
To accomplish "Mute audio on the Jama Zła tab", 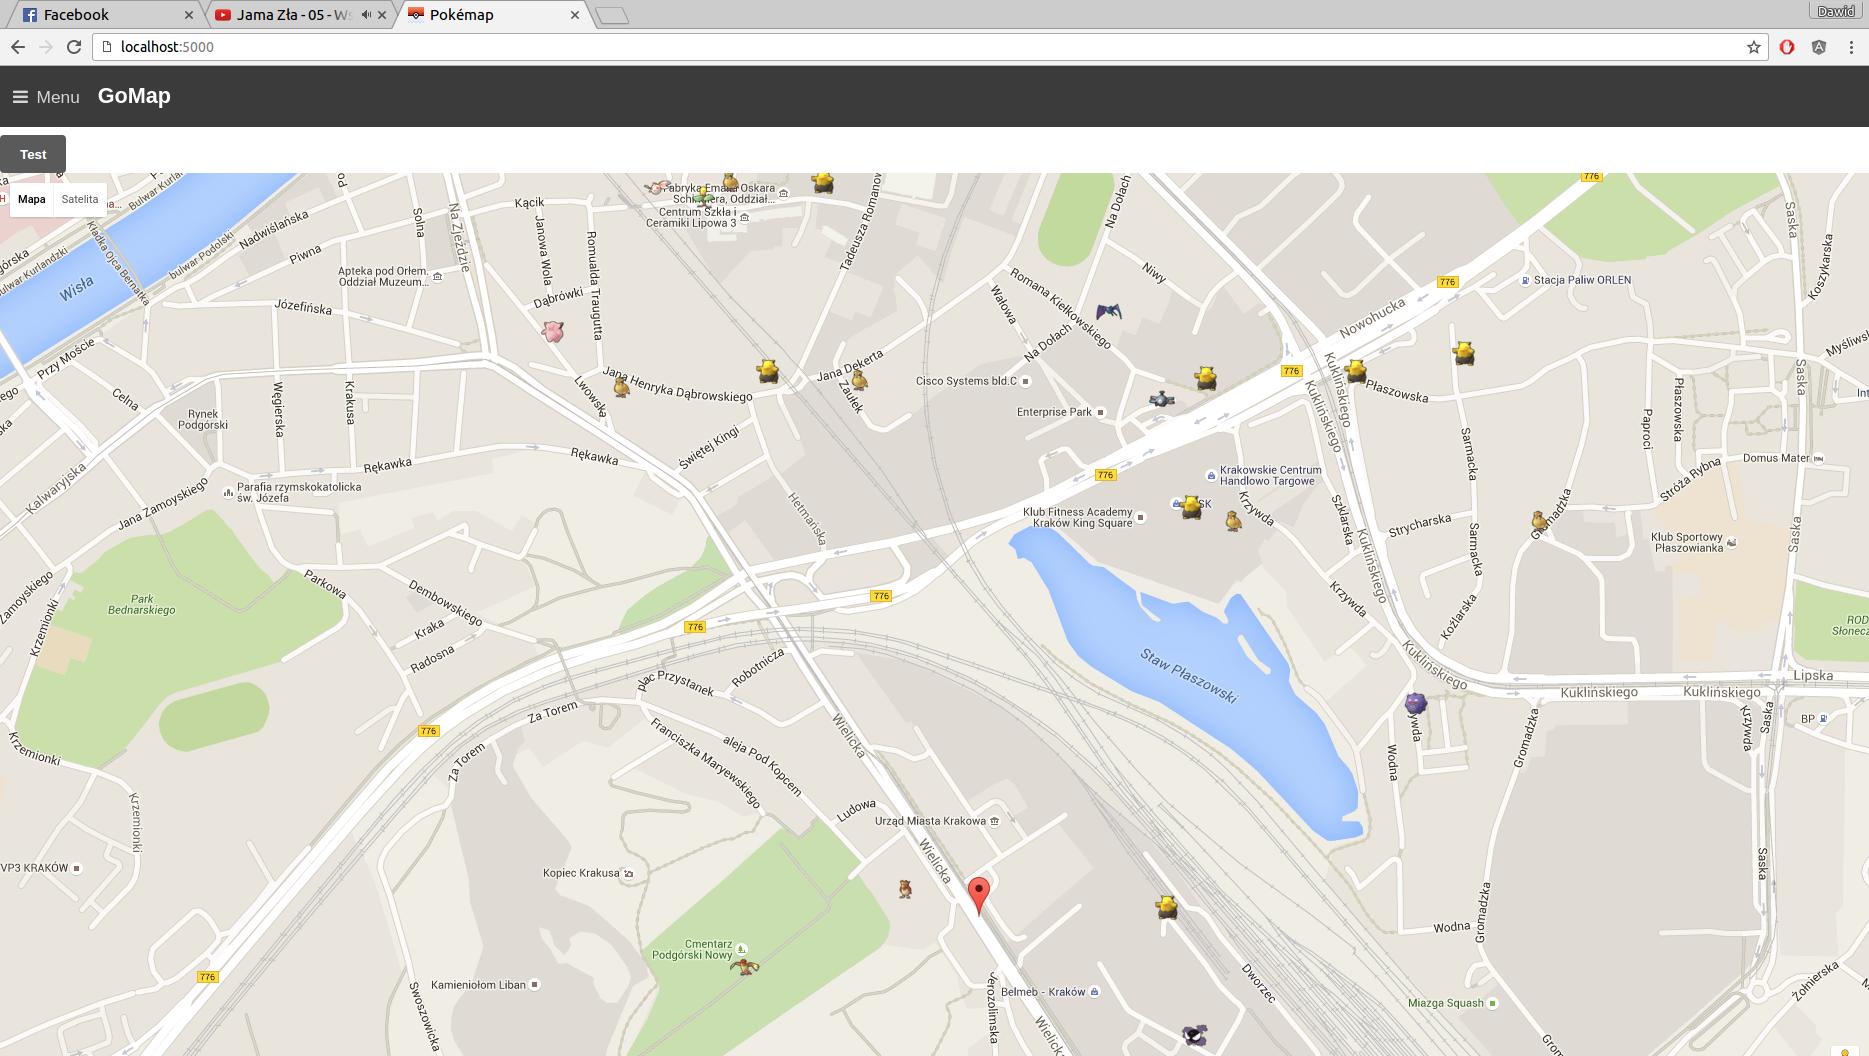I will pyautogui.click(x=366, y=15).
